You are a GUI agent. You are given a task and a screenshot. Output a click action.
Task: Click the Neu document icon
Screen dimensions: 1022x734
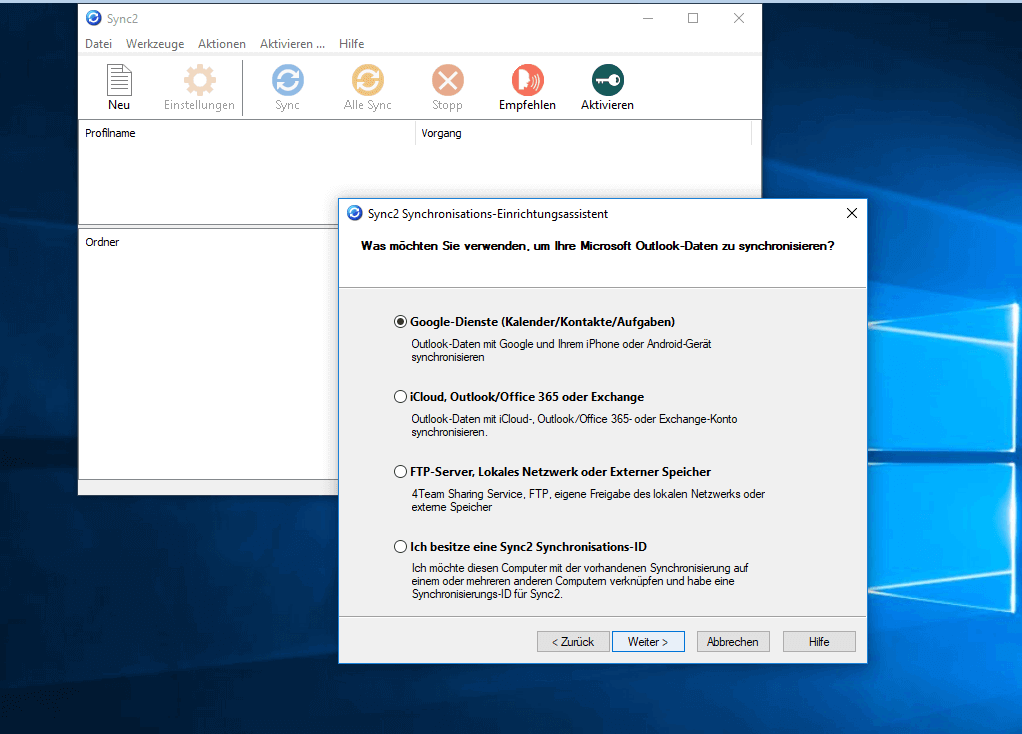point(119,81)
